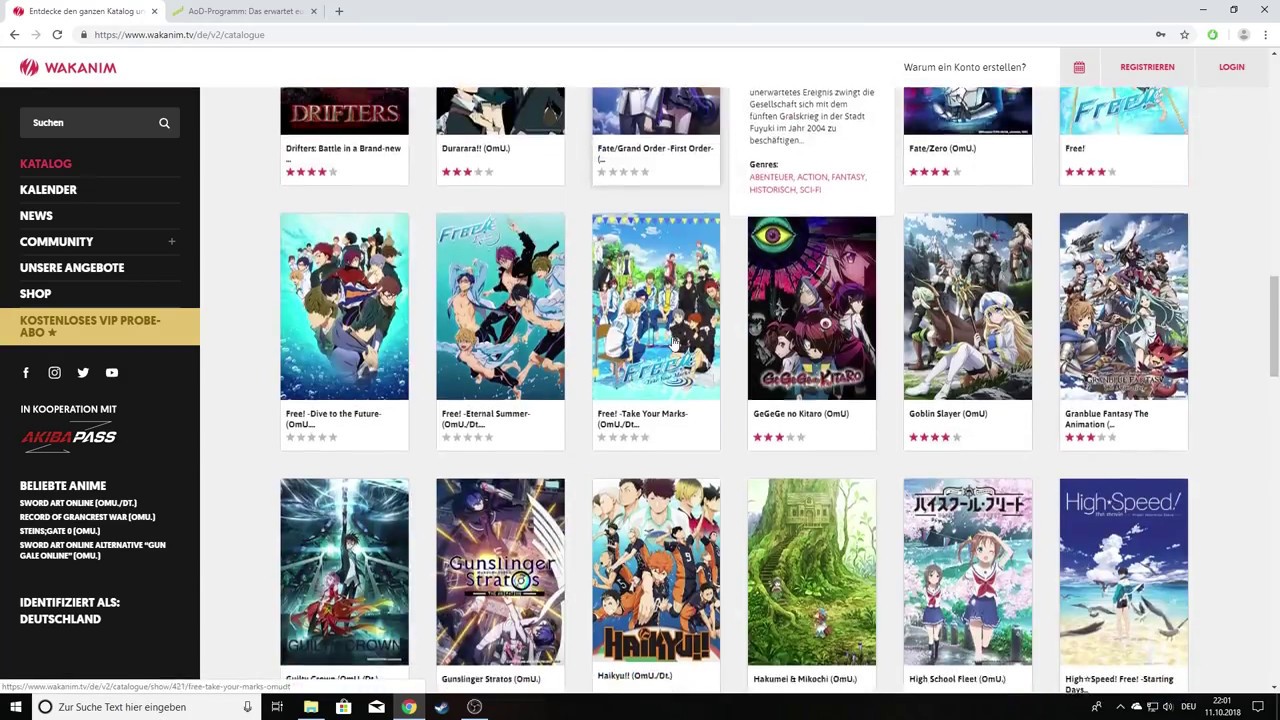Open the Wakanim Facebook page icon

coord(26,373)
